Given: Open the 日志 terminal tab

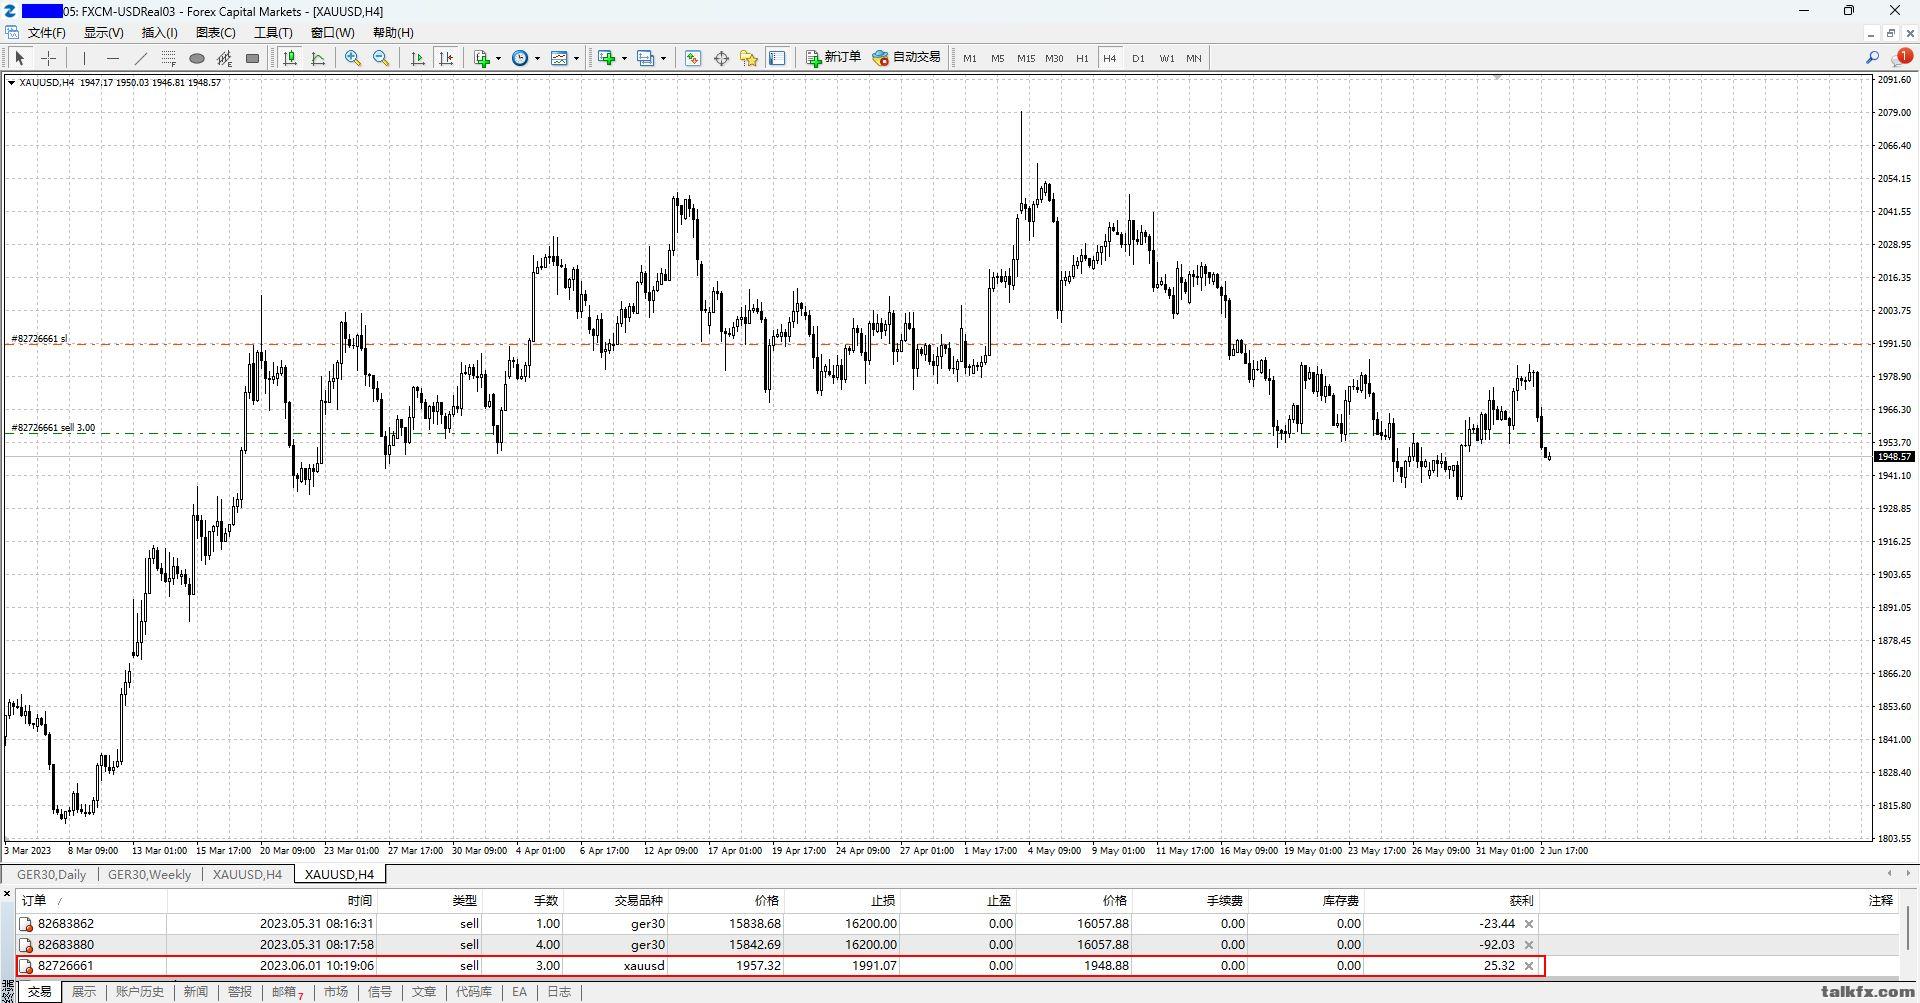Looking at the screenshot, I should coord(559,992).
